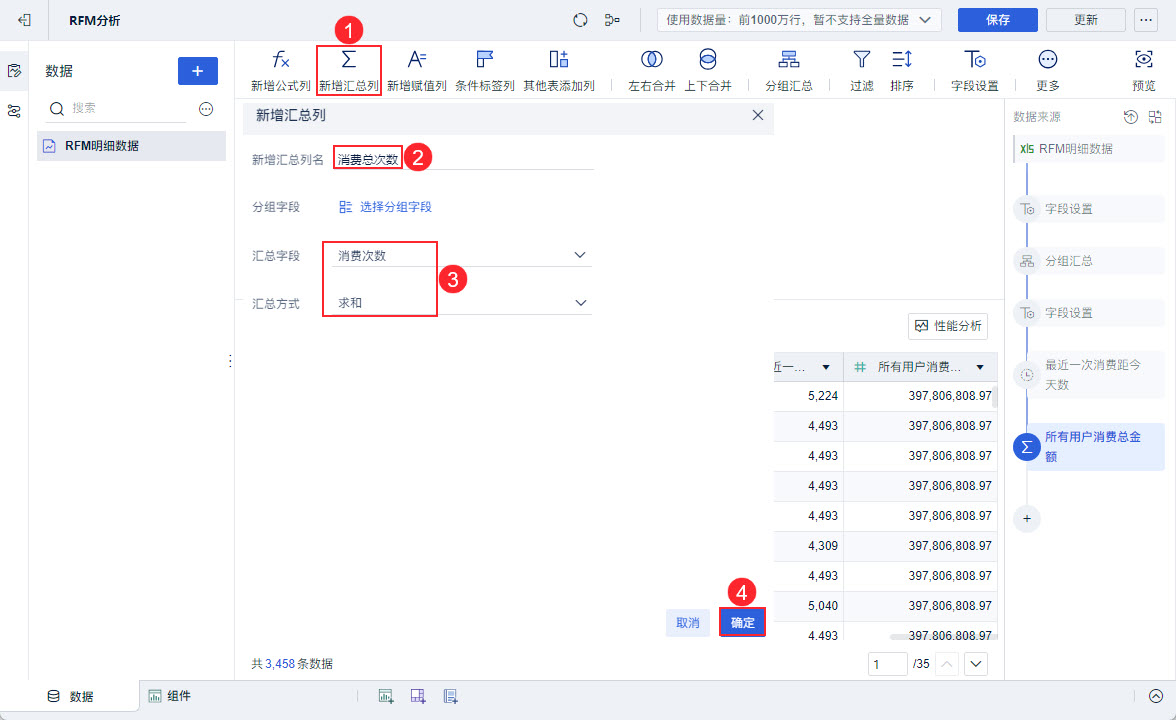Close the 新增汇总列 panel
This screenshot has width=1176, height=720.
click(758, 115)
